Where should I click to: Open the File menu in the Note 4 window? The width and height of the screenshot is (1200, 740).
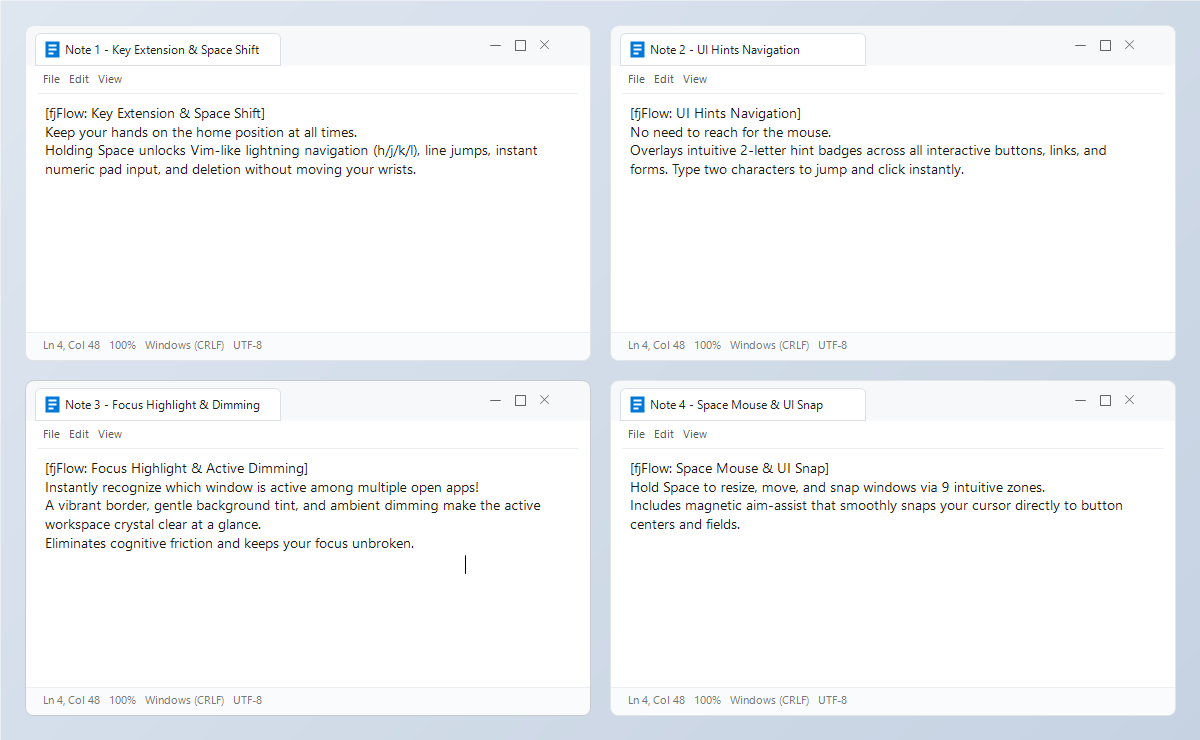pyautogui.click(x=636, y=434)
